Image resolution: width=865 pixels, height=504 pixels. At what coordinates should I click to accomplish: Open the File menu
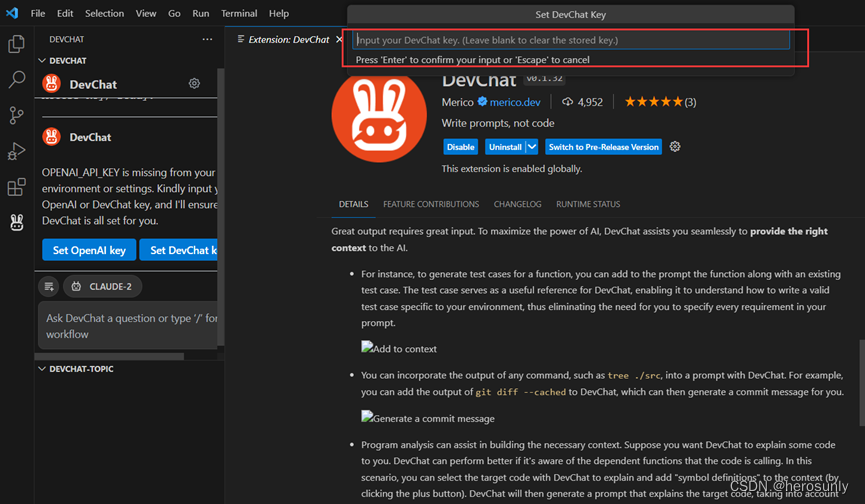click(x=38, y=13)
